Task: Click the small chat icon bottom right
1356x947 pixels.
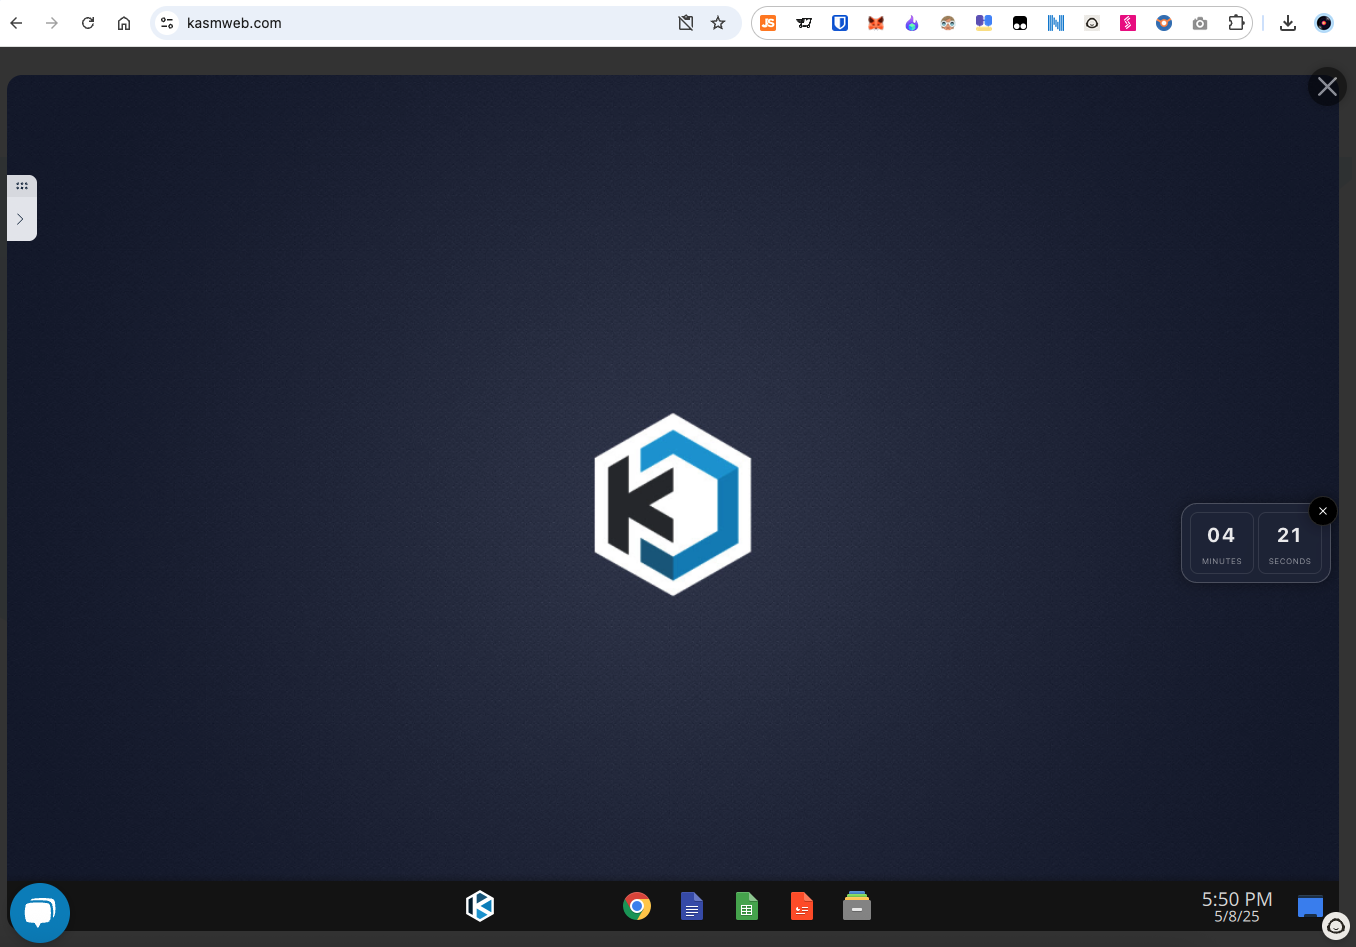Action: (1336, 926)
